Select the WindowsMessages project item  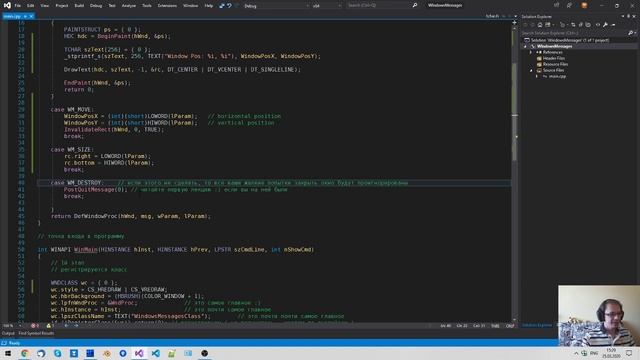pos(554,46)
